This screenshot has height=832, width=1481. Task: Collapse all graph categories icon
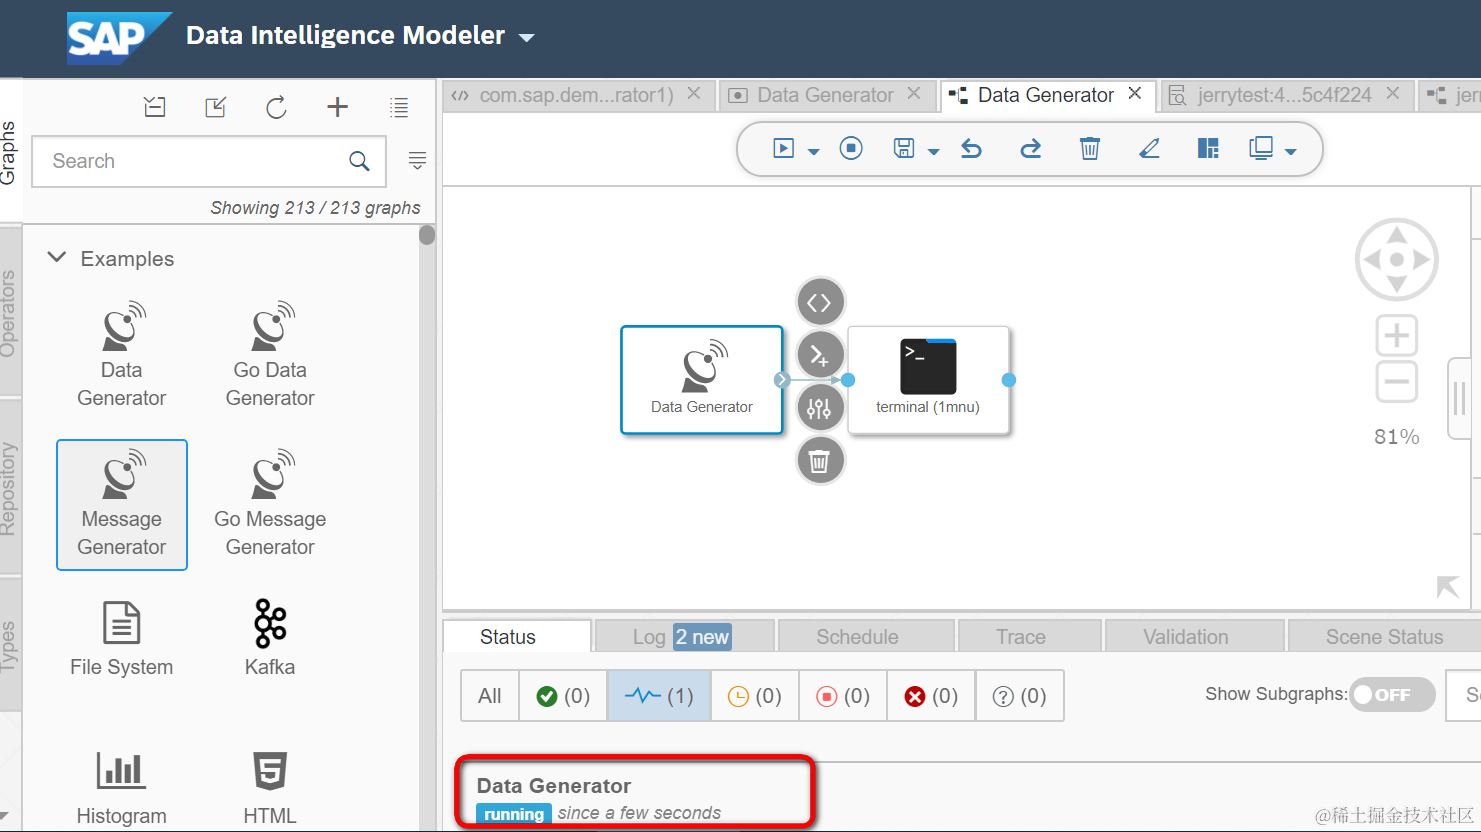point(155,107)
